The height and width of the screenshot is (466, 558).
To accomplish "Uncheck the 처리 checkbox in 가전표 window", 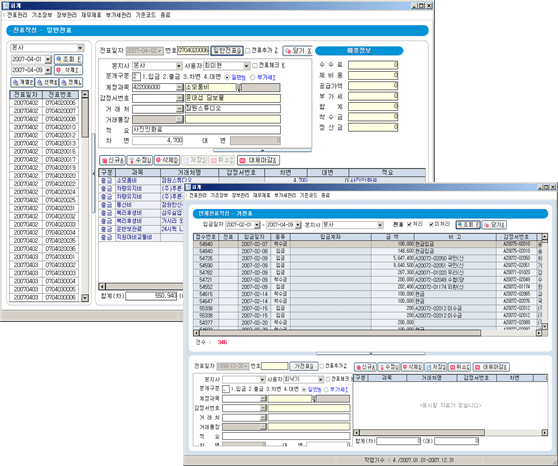I will click(409, 224).
